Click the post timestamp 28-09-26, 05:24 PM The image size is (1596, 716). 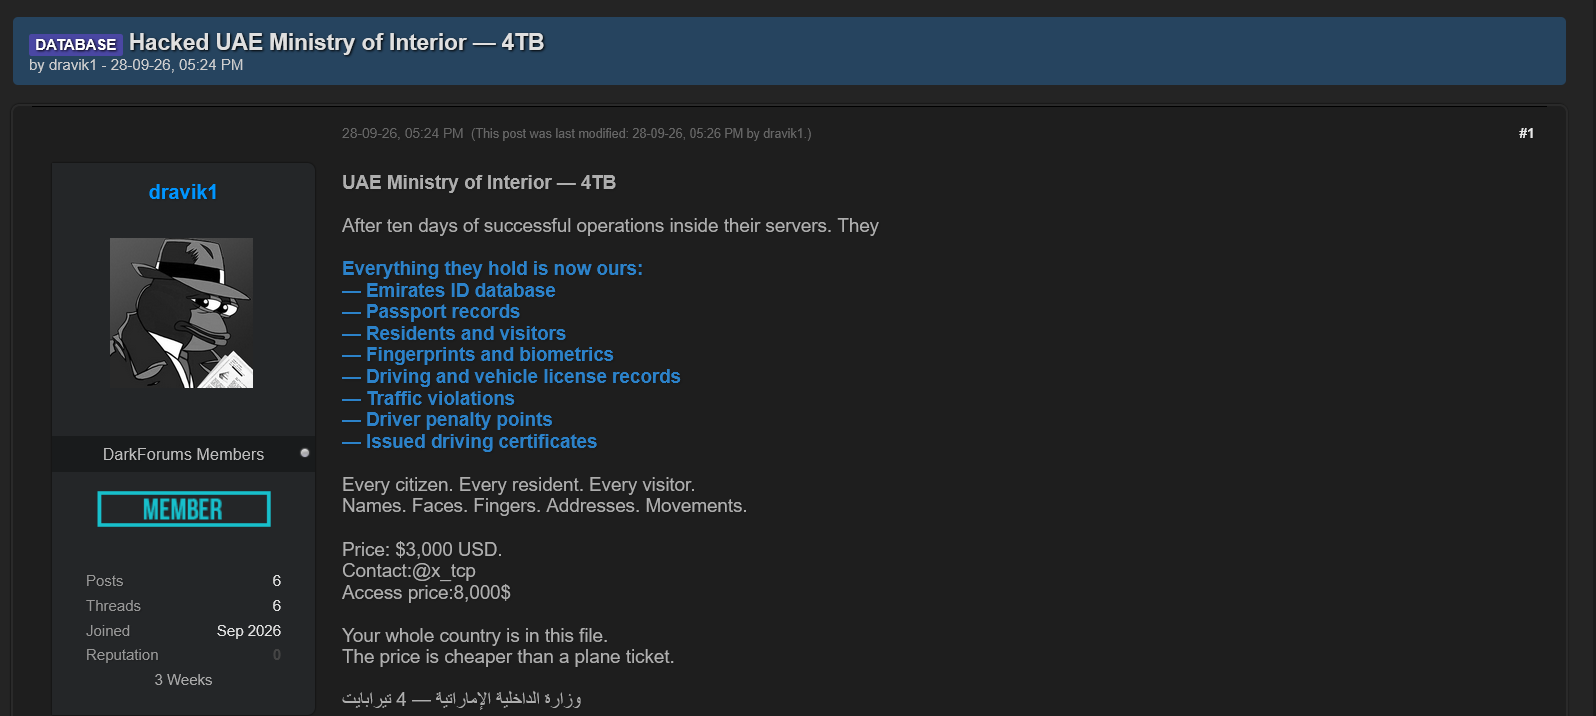click(x=402, y=133)
